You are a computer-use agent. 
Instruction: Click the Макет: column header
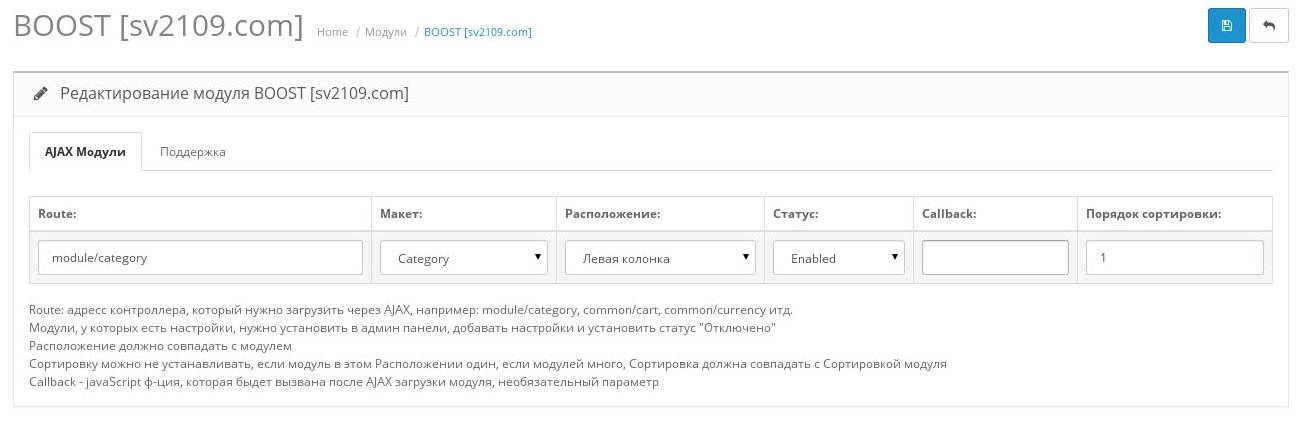point(402,214)
